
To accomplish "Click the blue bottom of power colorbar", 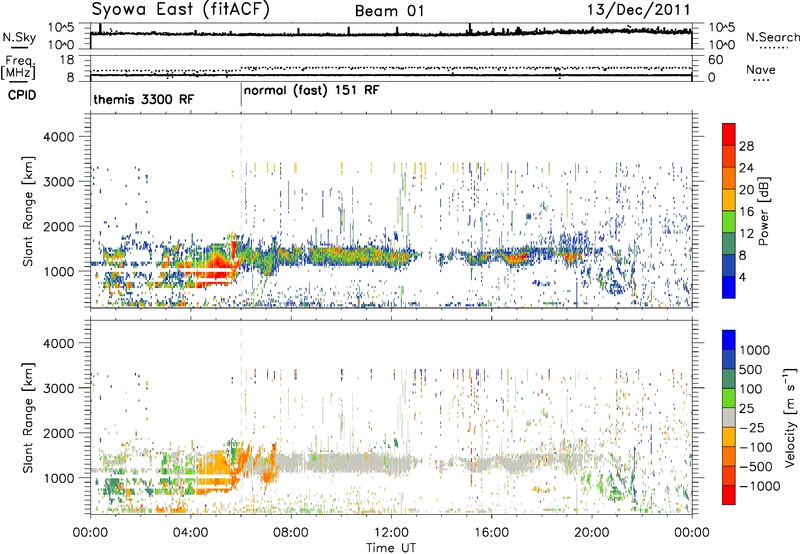I will pos(729,288).
